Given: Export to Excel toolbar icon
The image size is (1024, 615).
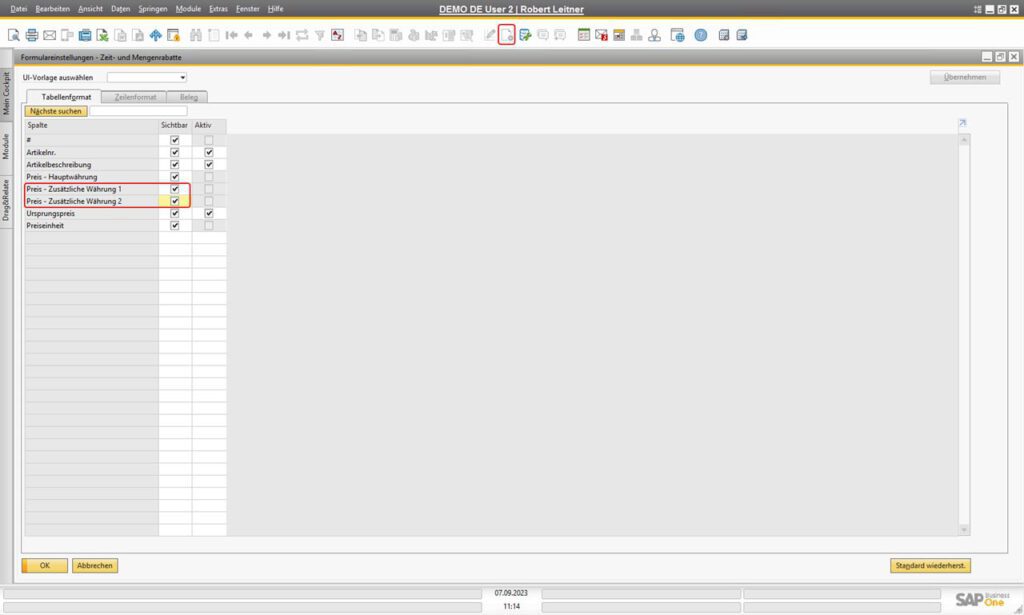Looking at the screenshot, I should tap(103, 35).
